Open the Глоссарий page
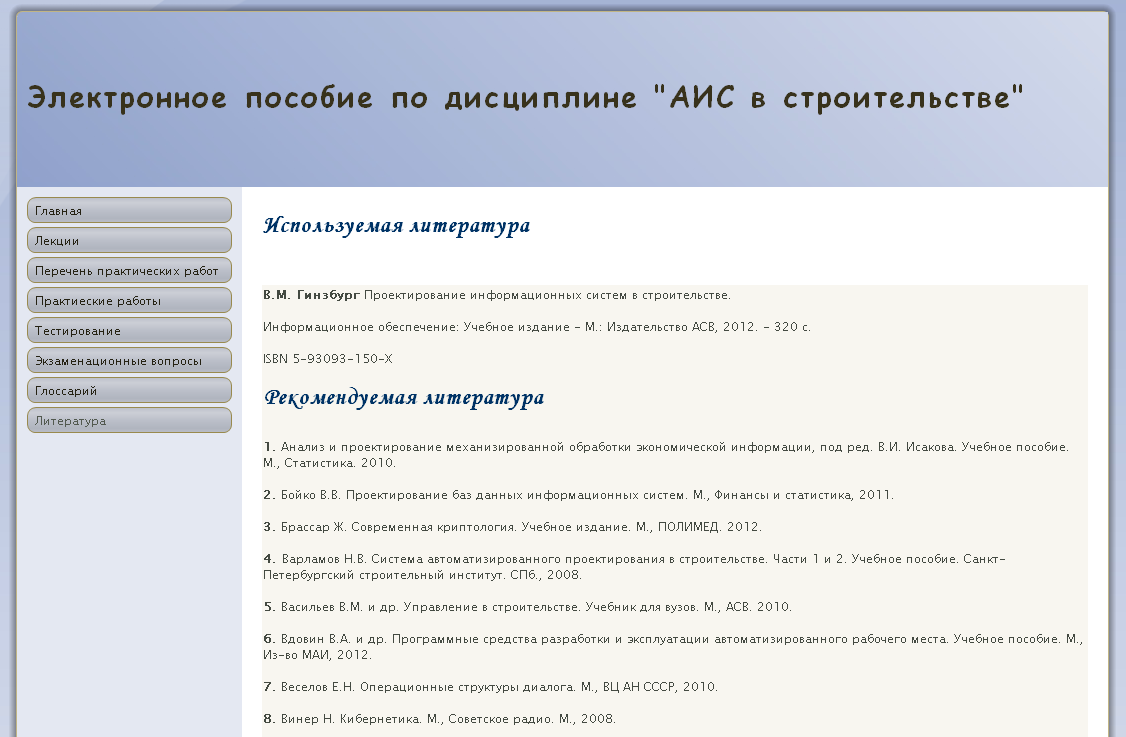1126x737 pixels. (129, 391)
